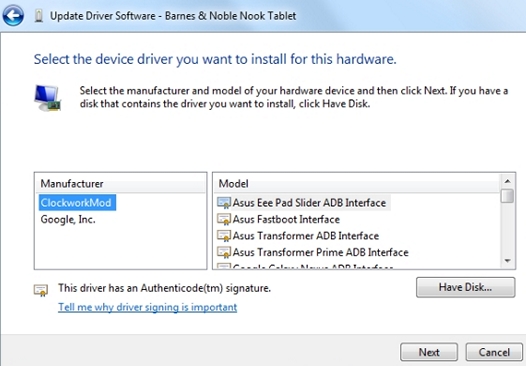
Task: Go back with the blue arrow button
Action: [x=13, y=15]
